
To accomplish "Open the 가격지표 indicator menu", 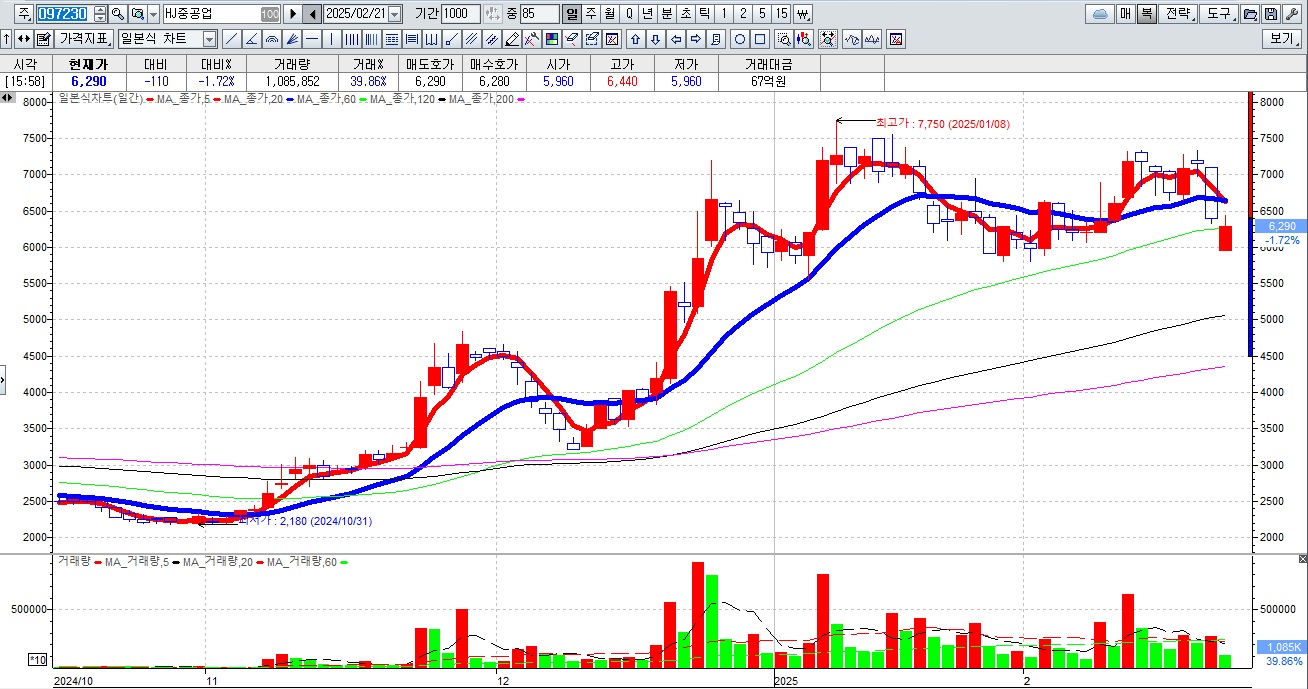I will (84, 39).
